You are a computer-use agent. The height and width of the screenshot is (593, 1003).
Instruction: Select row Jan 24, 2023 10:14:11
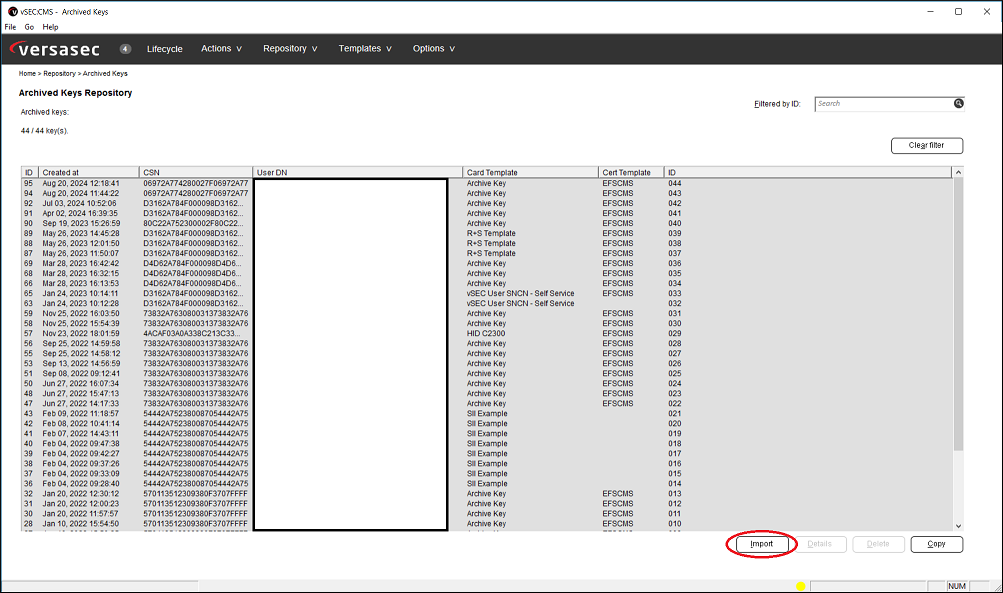pos(487,294)
